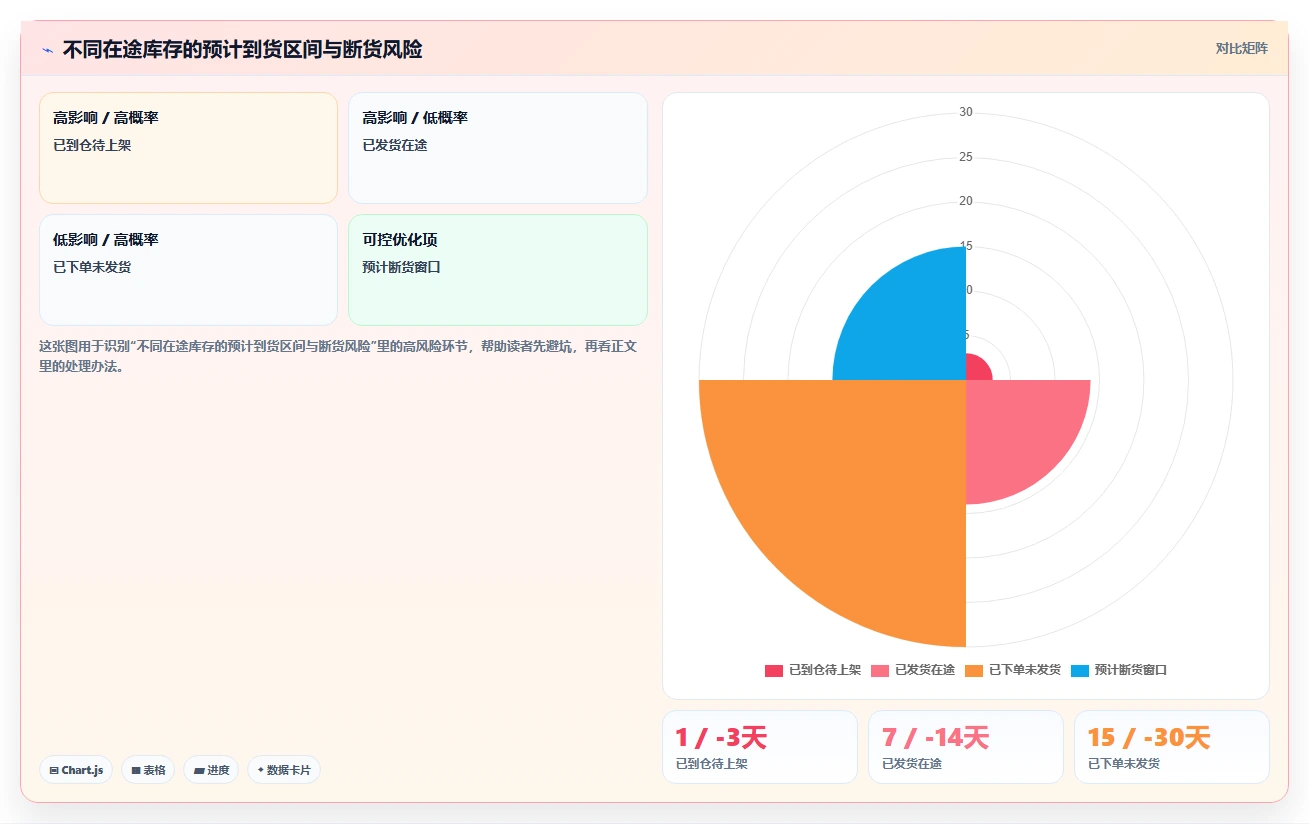Click 已下单未发货 text in the matrix card
This screenshot has height=824, width=1309.
[92, 267]
